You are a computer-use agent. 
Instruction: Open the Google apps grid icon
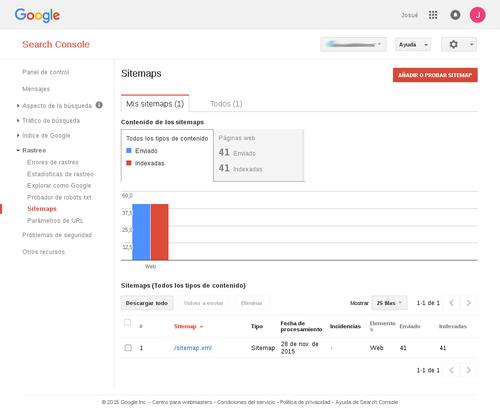pos(433,15)
